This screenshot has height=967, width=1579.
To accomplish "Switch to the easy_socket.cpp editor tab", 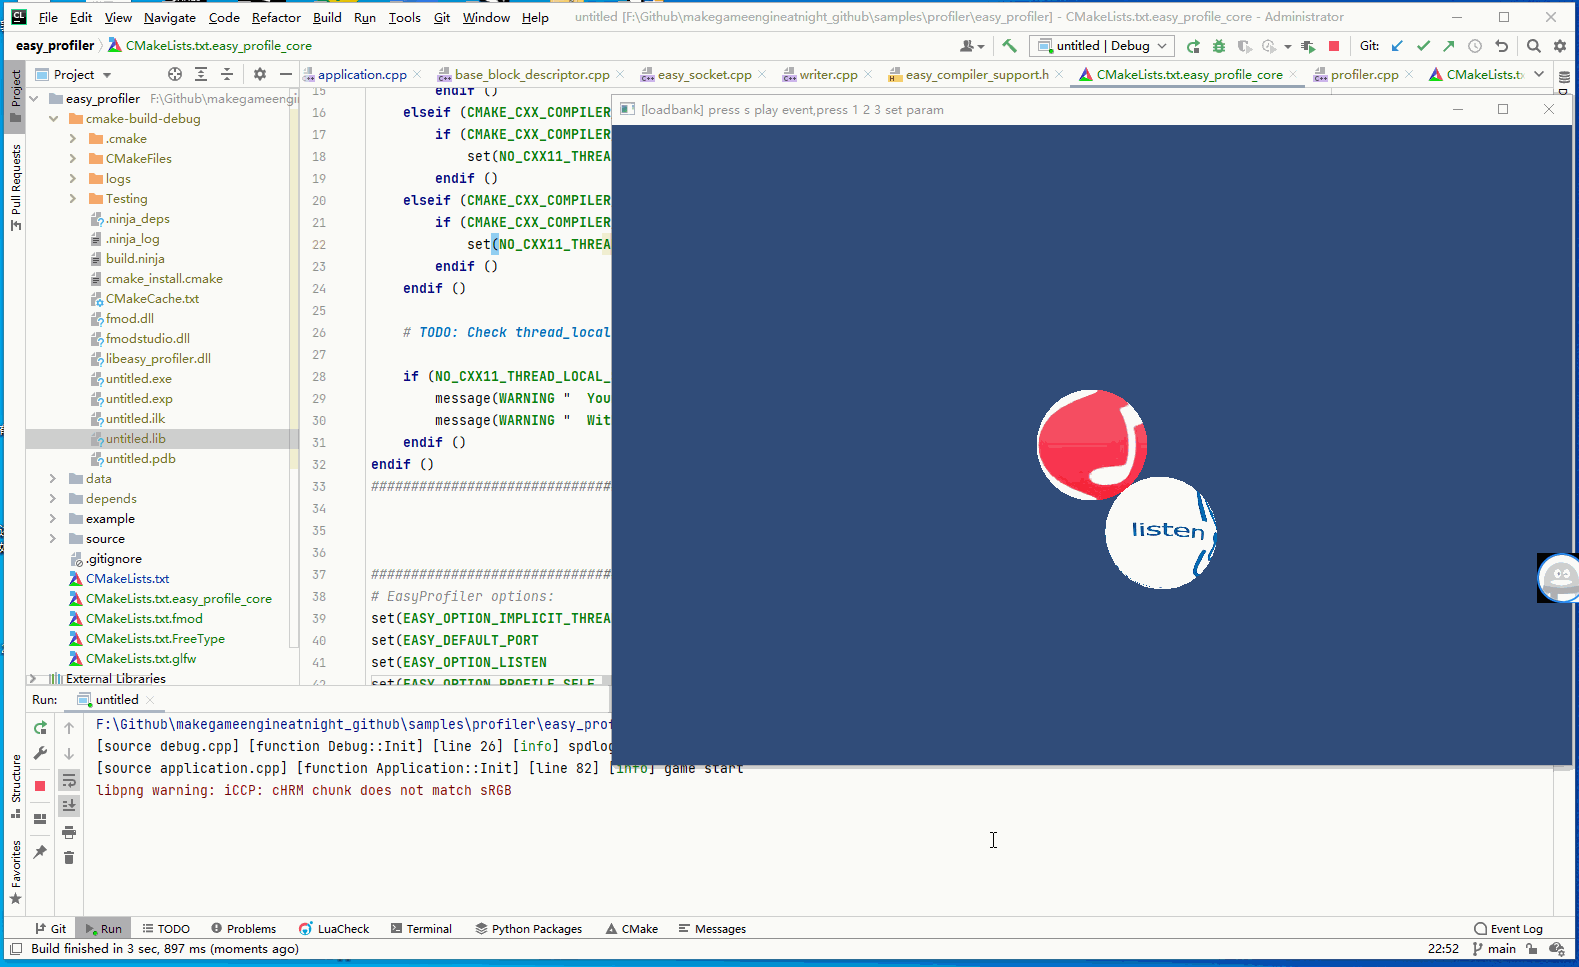I will point(704,74).
